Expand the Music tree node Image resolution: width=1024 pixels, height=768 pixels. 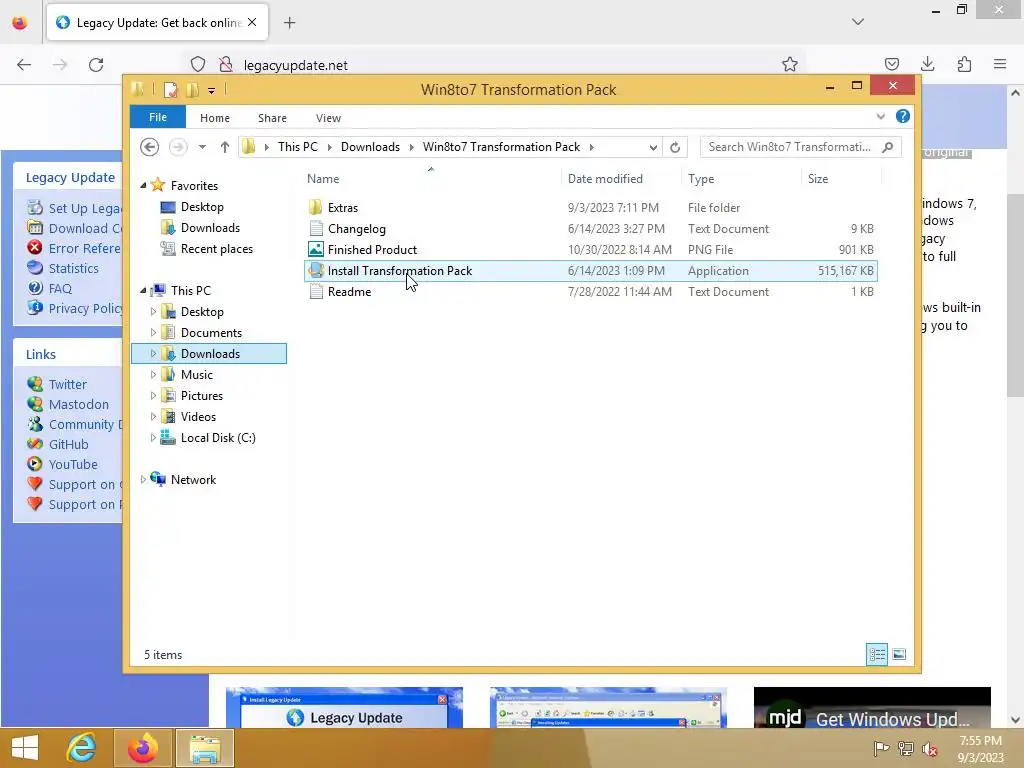pyautogui.click(x=153, y=374)
